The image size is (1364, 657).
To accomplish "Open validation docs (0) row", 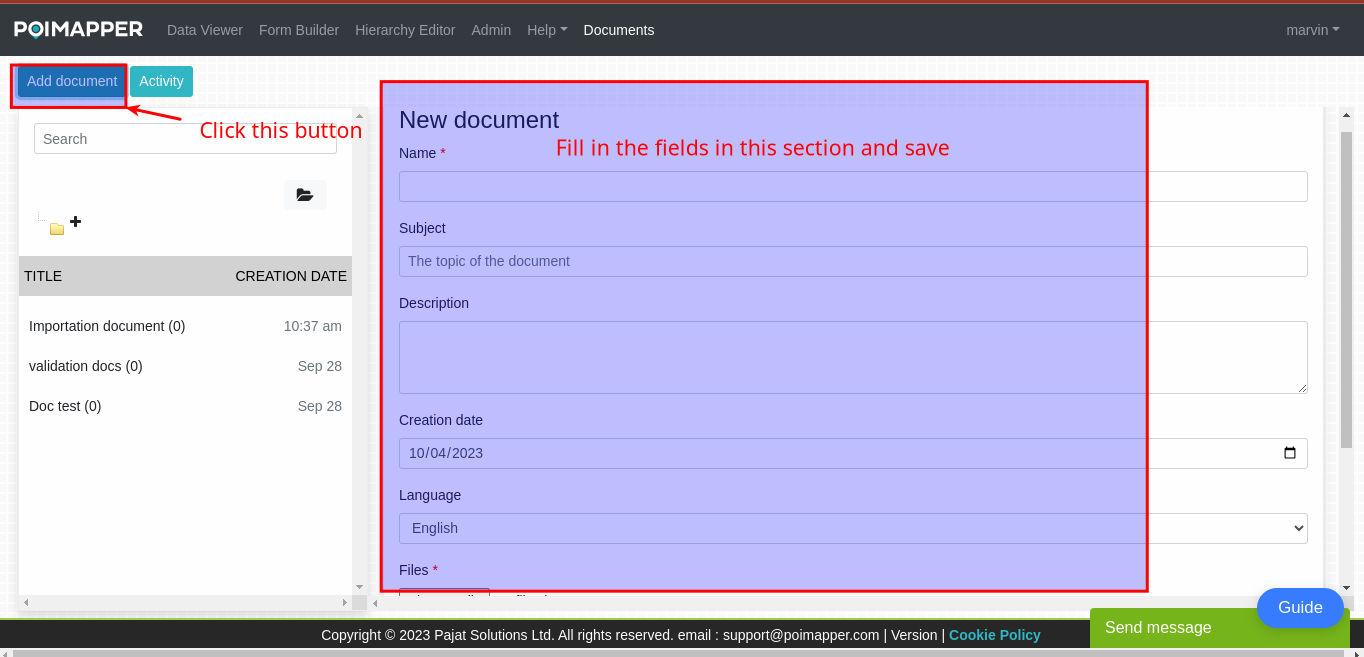I will point(185,366).
